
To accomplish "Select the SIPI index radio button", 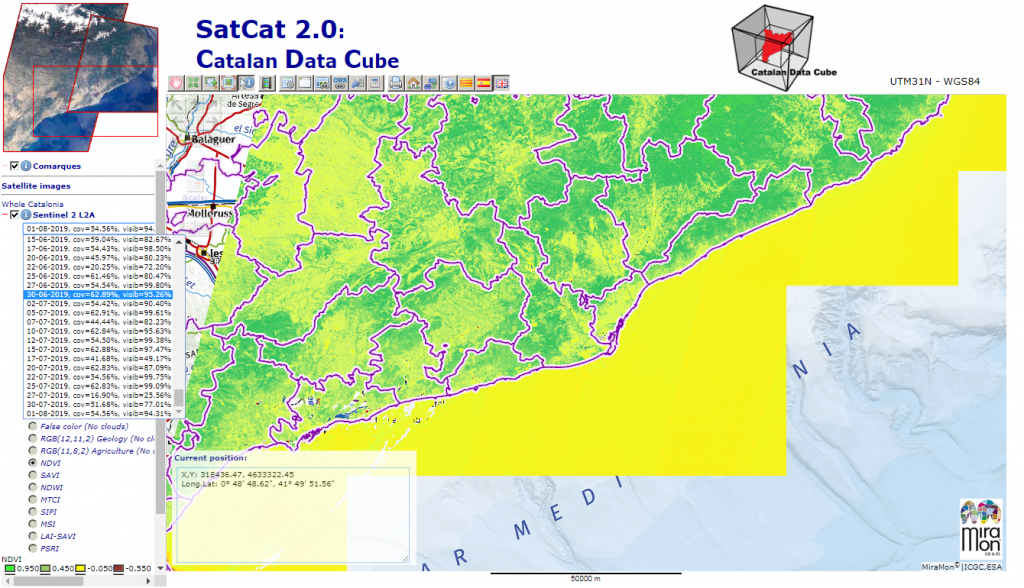I will (x=33, y=512).
